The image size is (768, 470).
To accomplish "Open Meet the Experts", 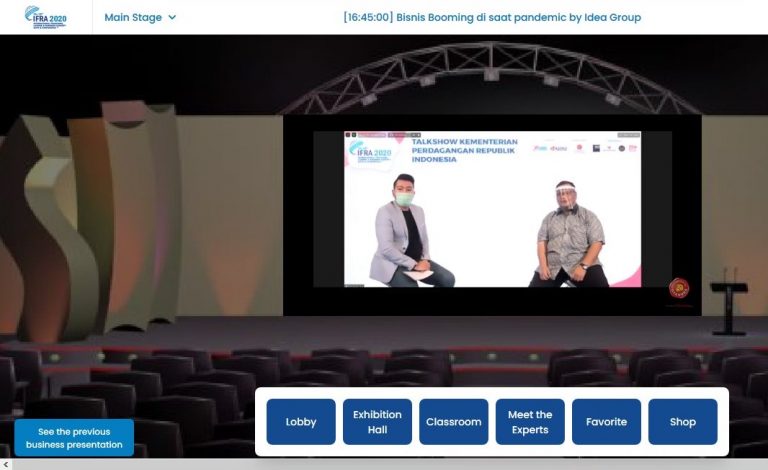I will 530,422.
